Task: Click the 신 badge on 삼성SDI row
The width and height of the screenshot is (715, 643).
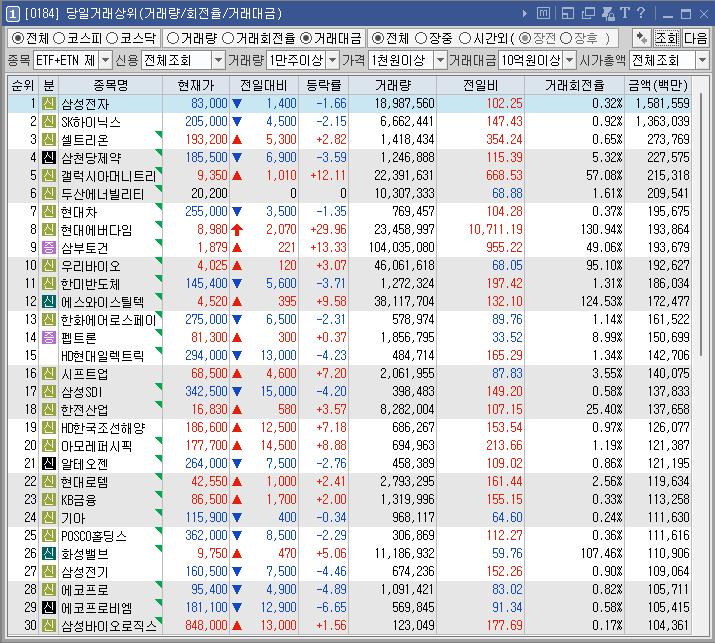Action: coord(49,392)
